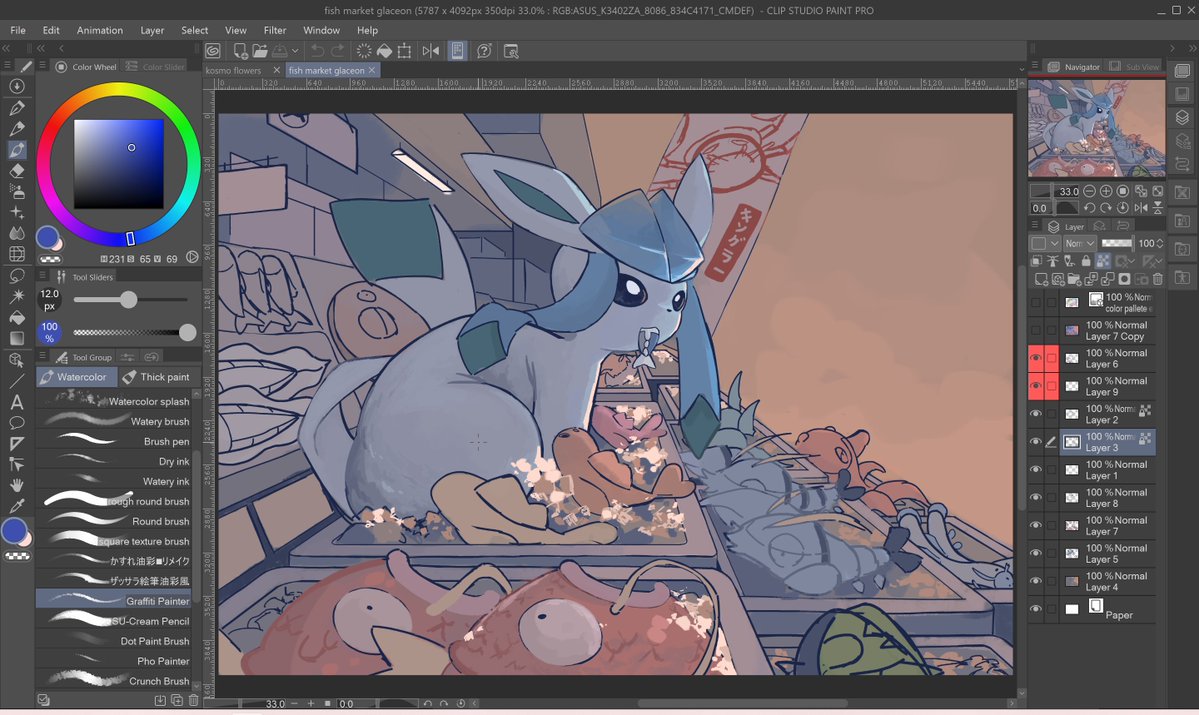Click the Undo arrow in command bar
The height and width of the screenshot is (715, 1199).
tap(317, 51)
